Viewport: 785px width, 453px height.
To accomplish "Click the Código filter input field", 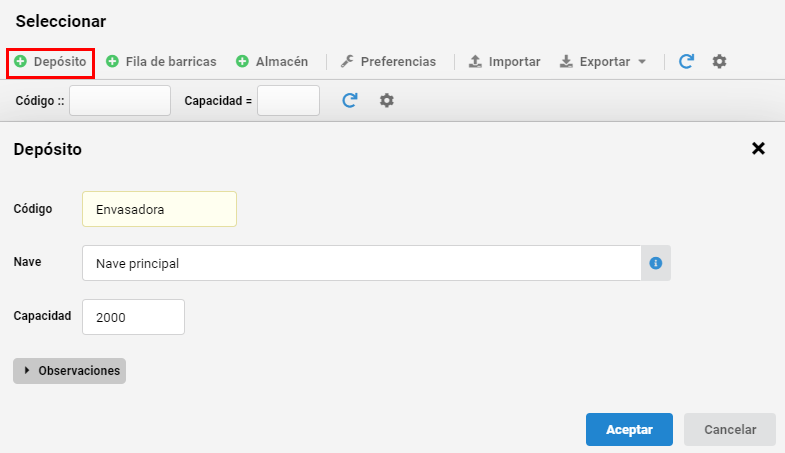I will [120, 101].
